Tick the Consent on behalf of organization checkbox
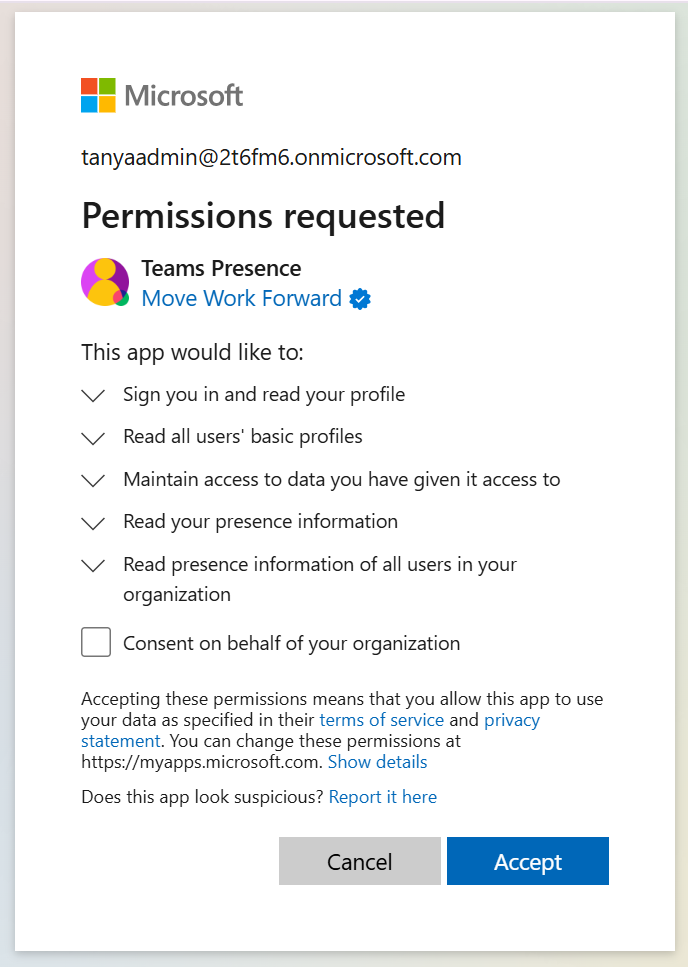 tap(96, 642)
